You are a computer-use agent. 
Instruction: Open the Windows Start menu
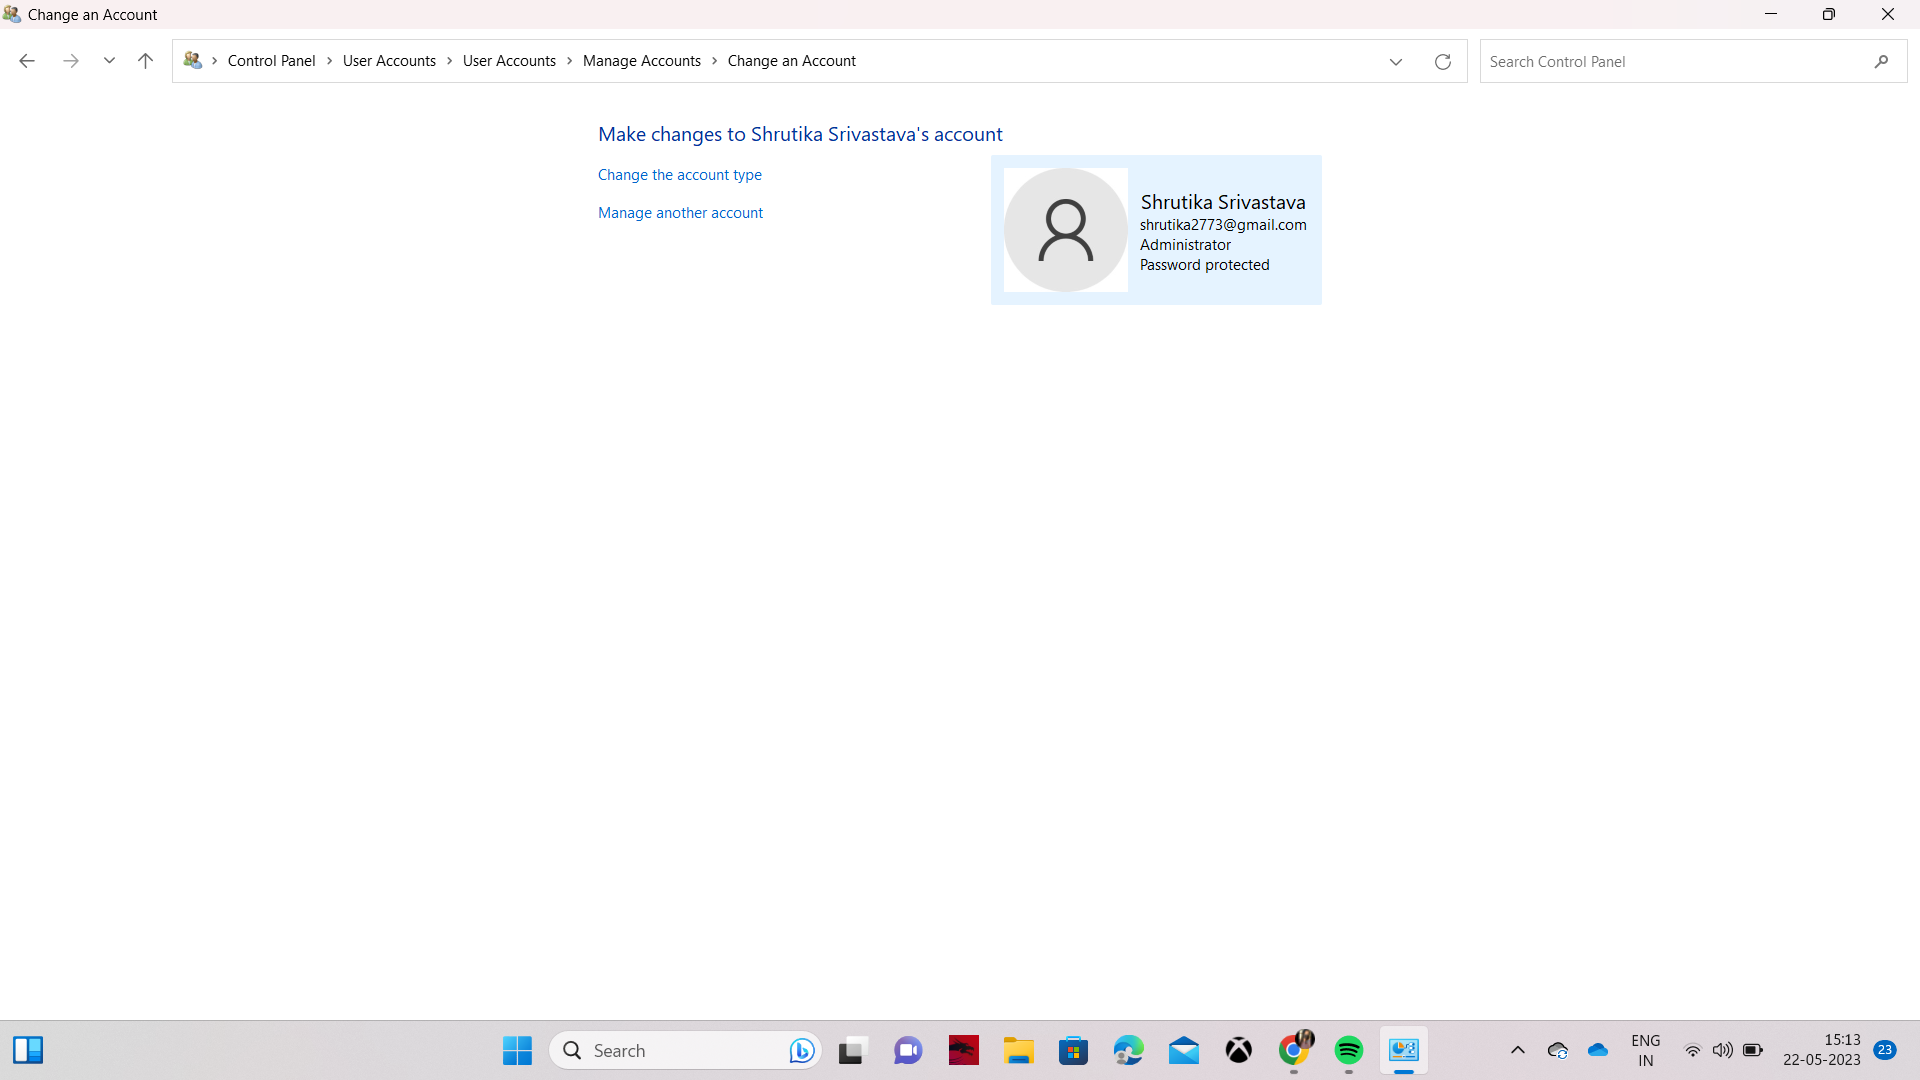pos(517,1050)
